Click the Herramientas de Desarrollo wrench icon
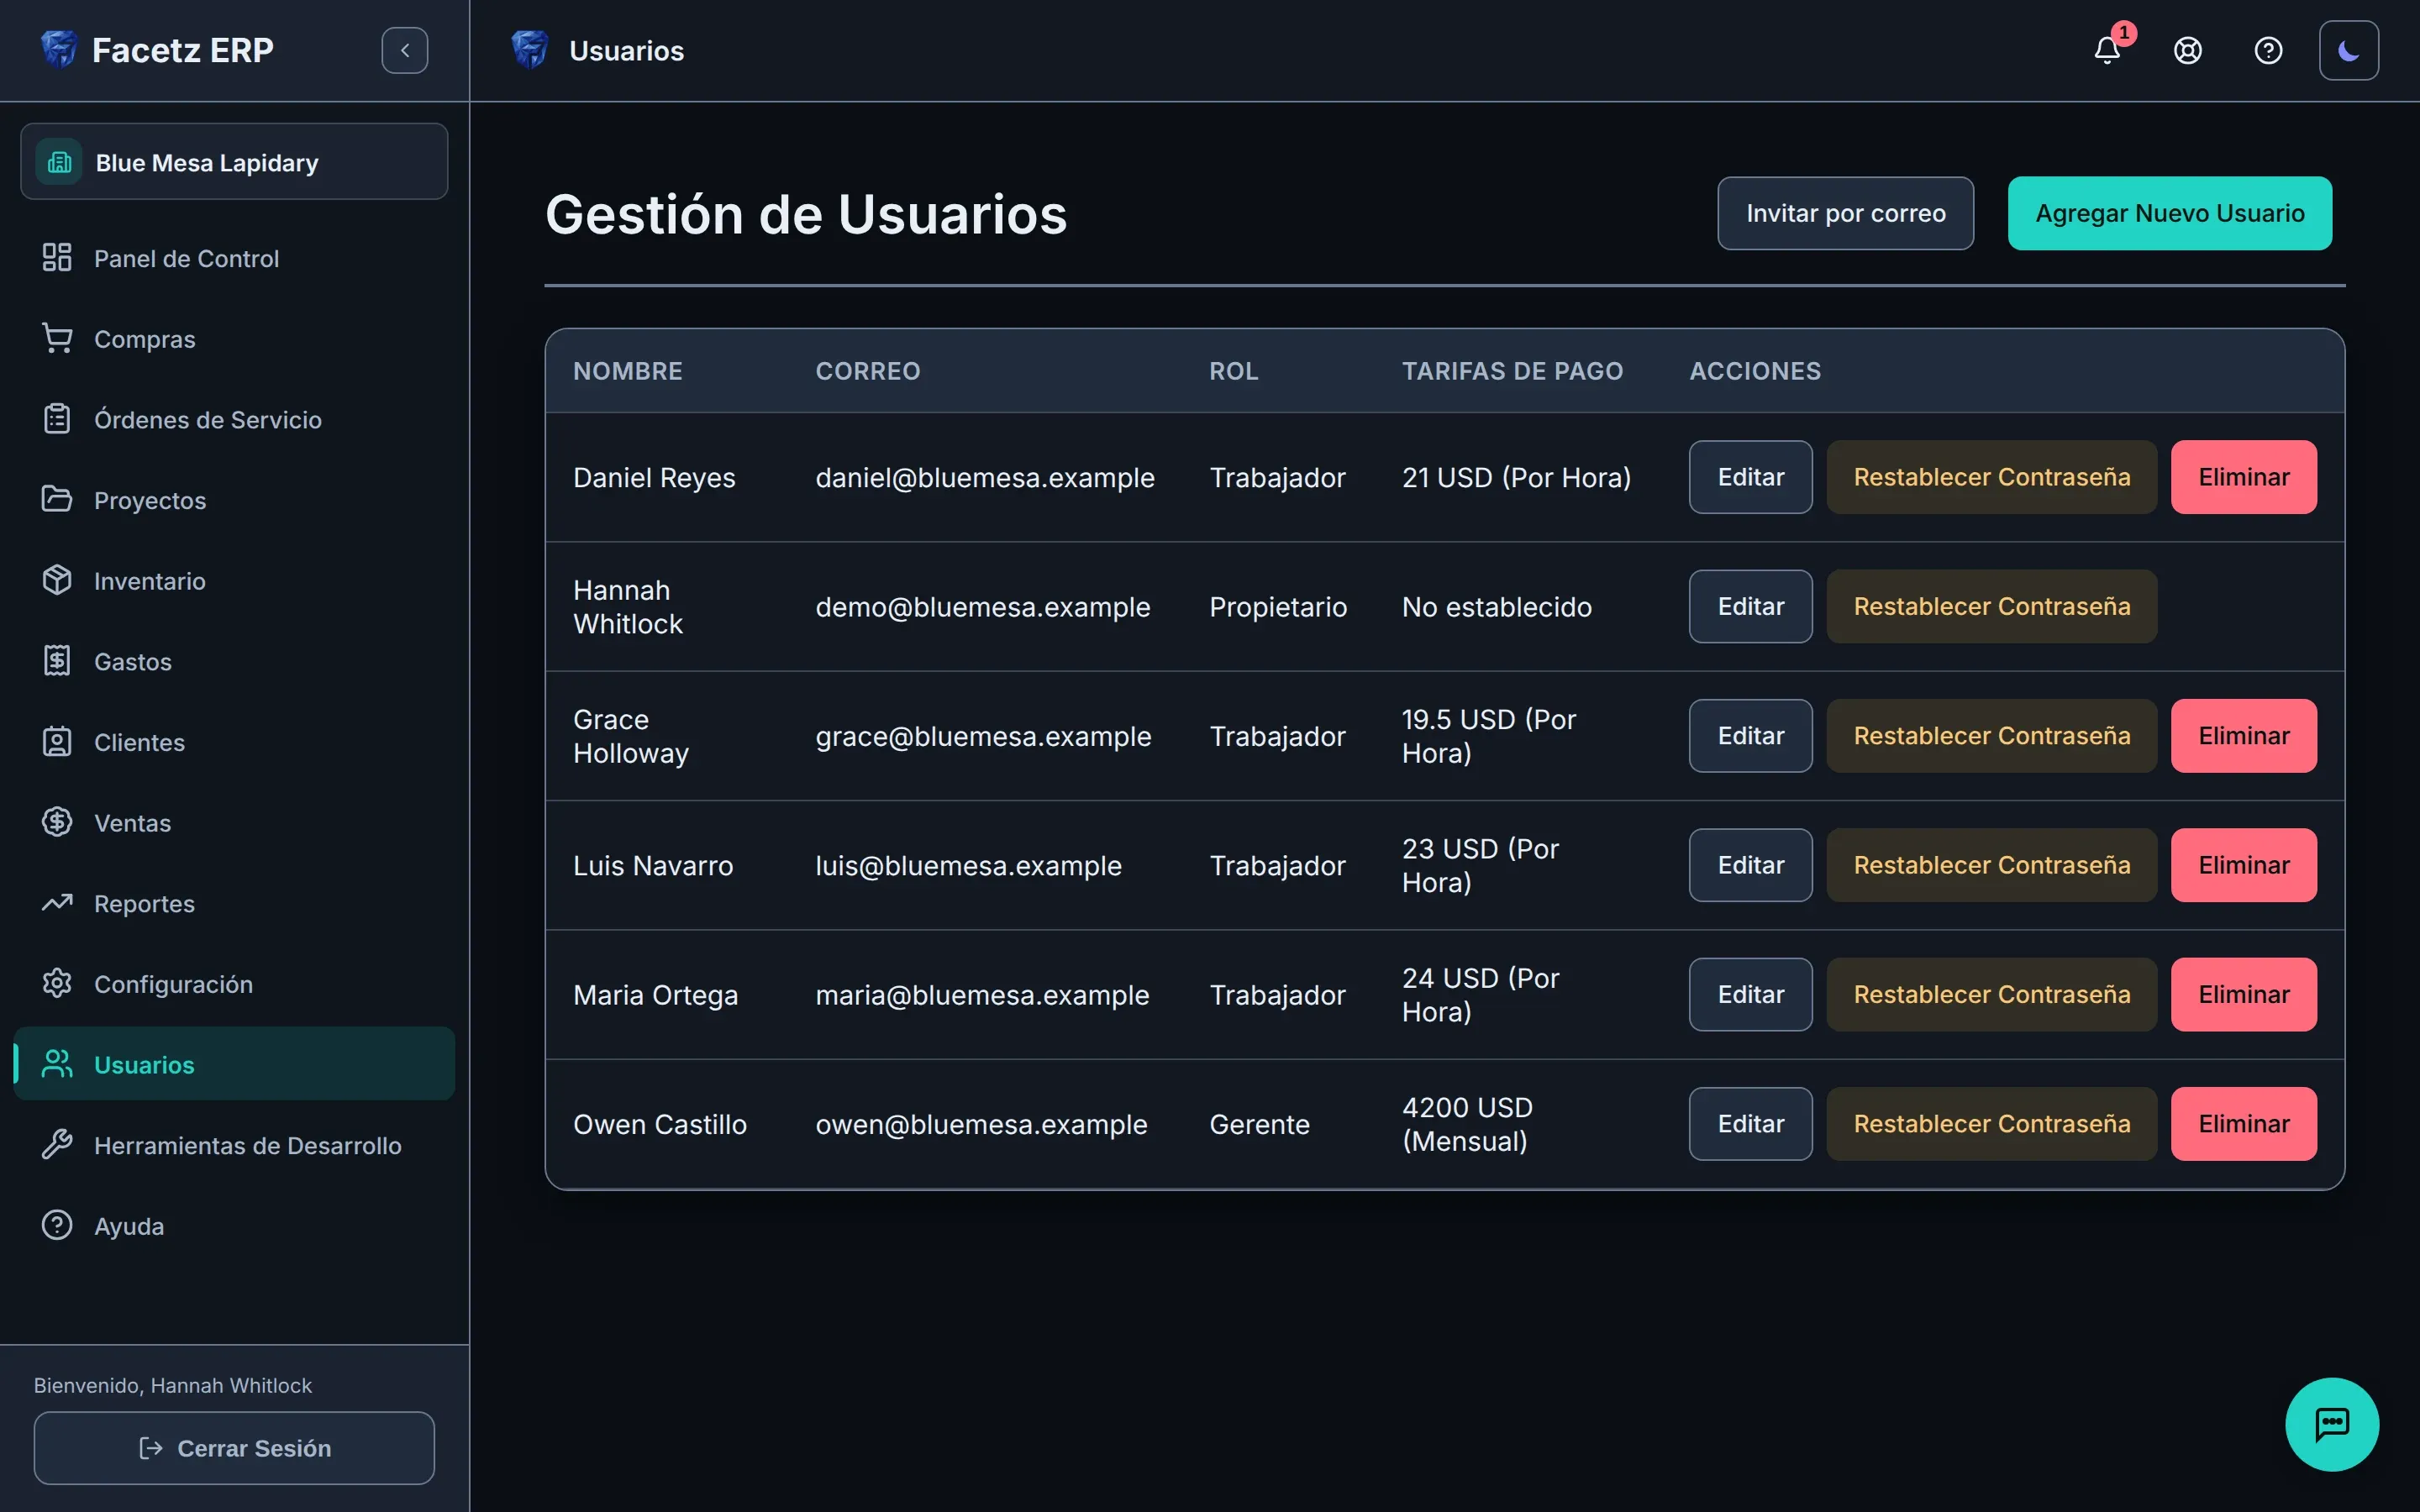Viewport: 2420px width, 1512px height. click(57, 1145)
